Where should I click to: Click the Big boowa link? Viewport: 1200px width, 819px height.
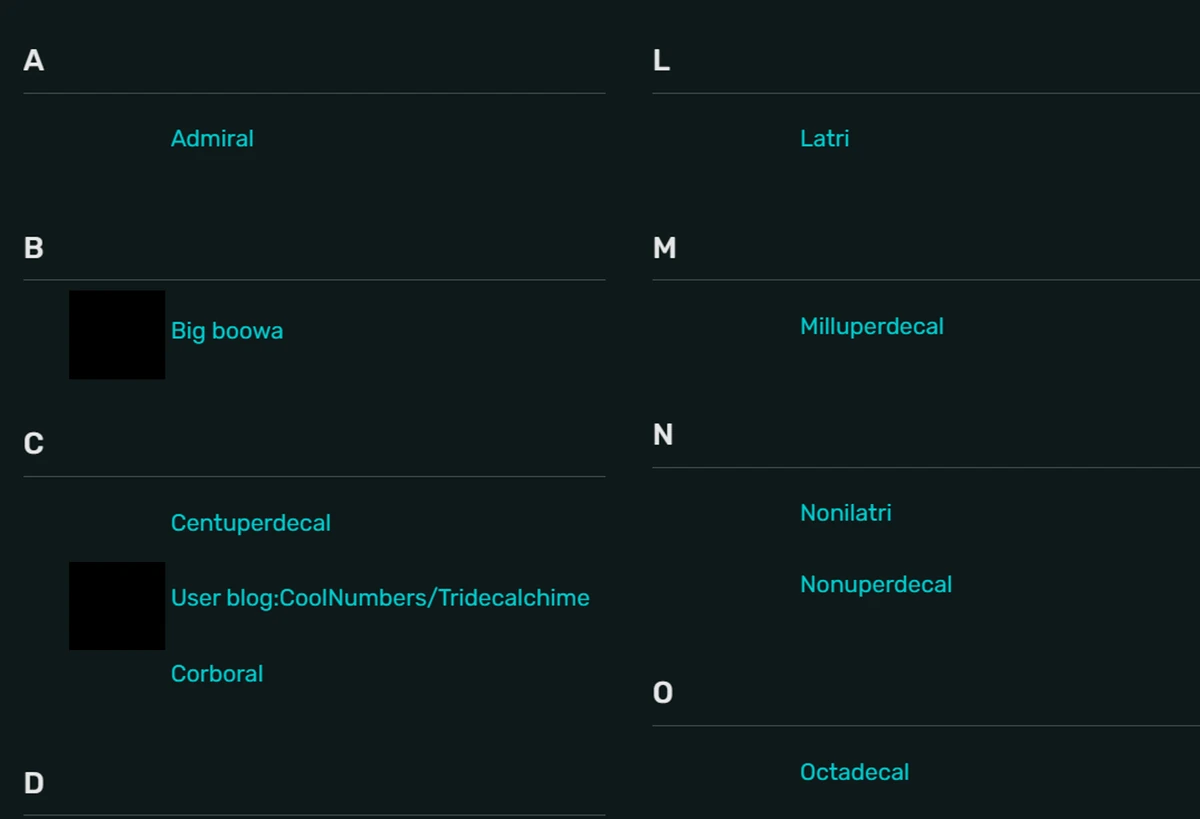(x=227, y=331)
